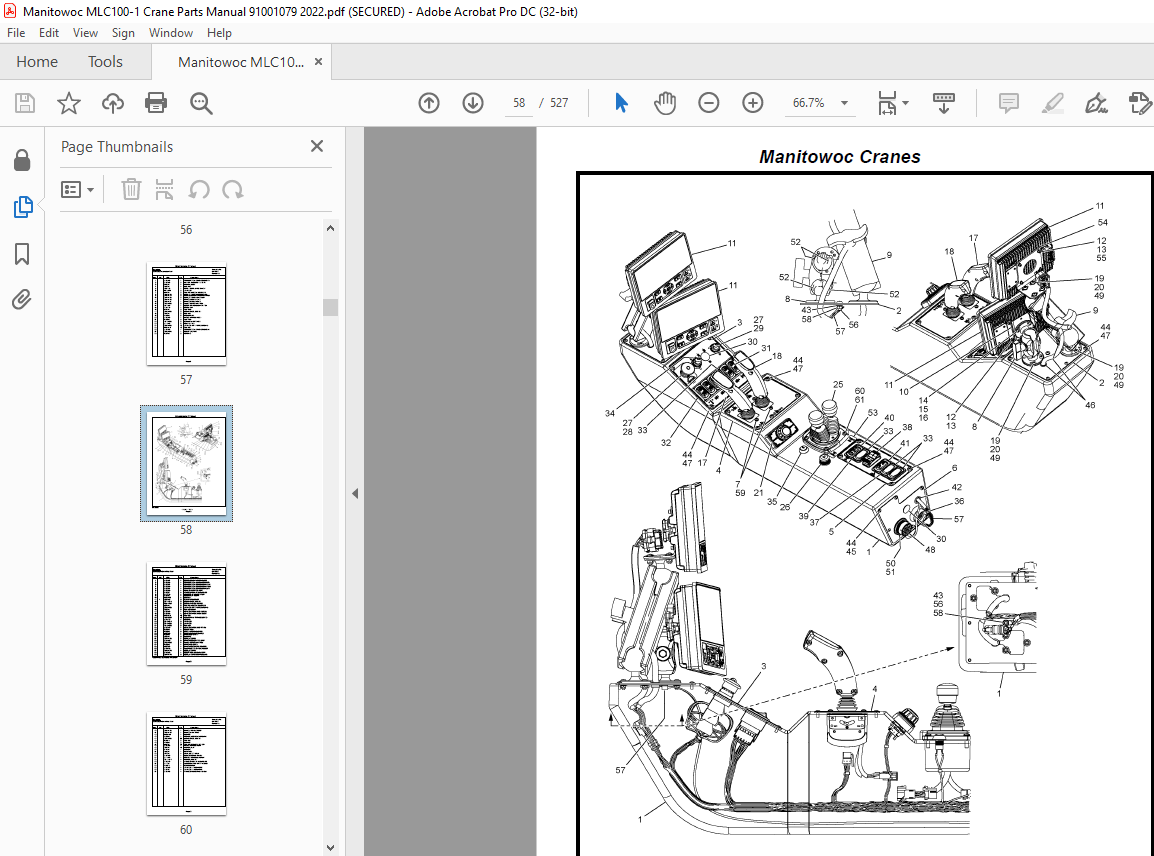Open the File menu
This screenshot has width=1154, height=856.
point(16,33)
